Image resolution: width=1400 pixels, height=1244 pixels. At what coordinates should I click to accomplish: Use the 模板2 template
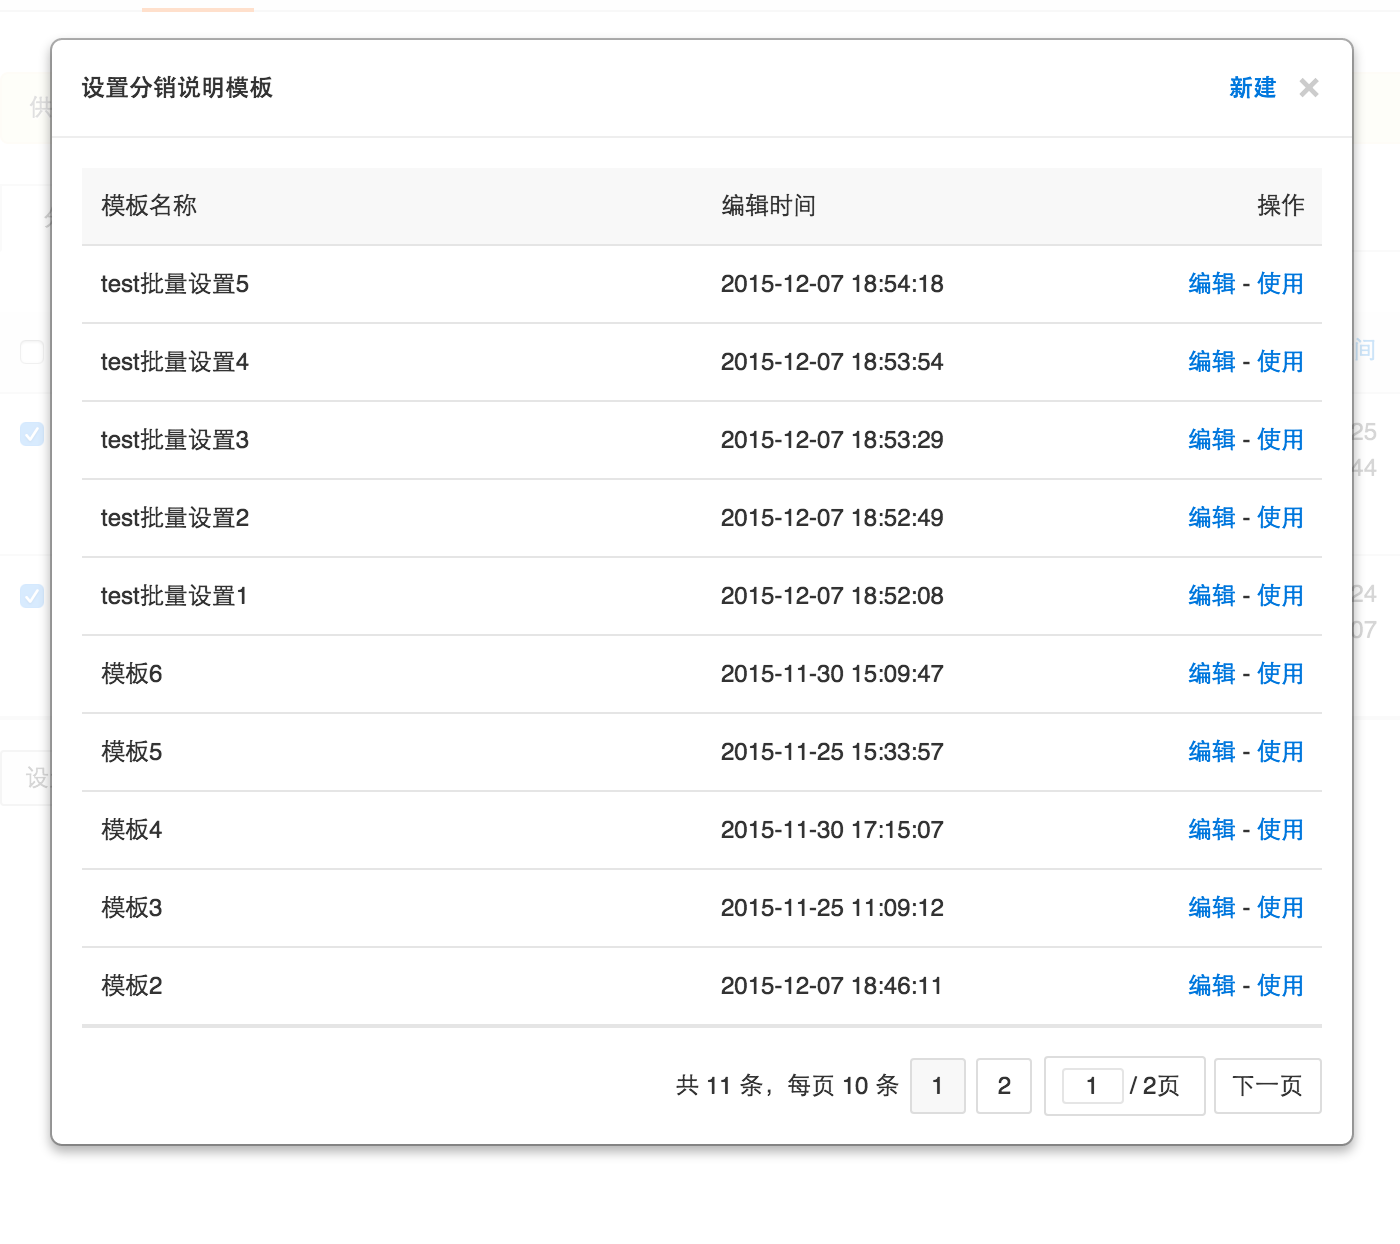1280,986
